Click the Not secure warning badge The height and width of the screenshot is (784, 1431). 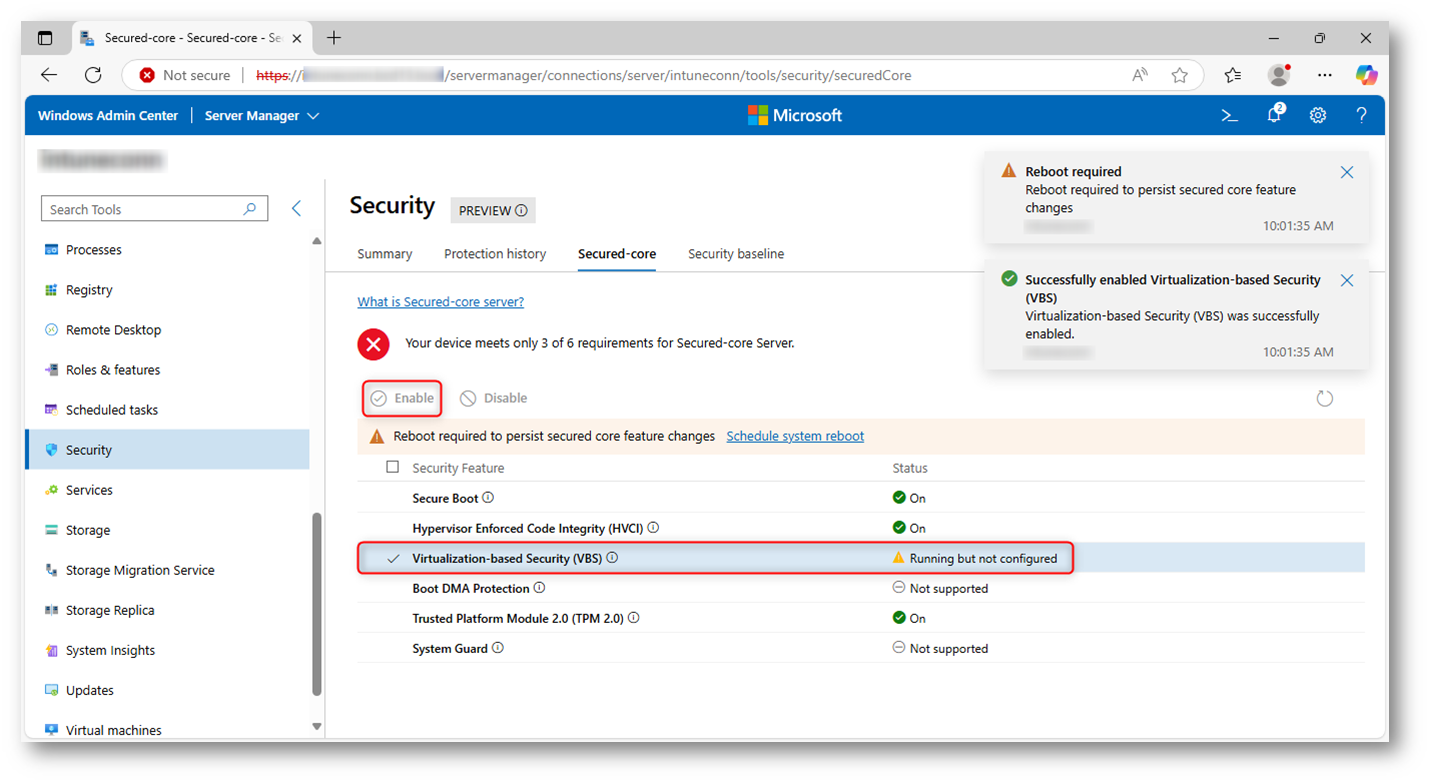[185, 75]
